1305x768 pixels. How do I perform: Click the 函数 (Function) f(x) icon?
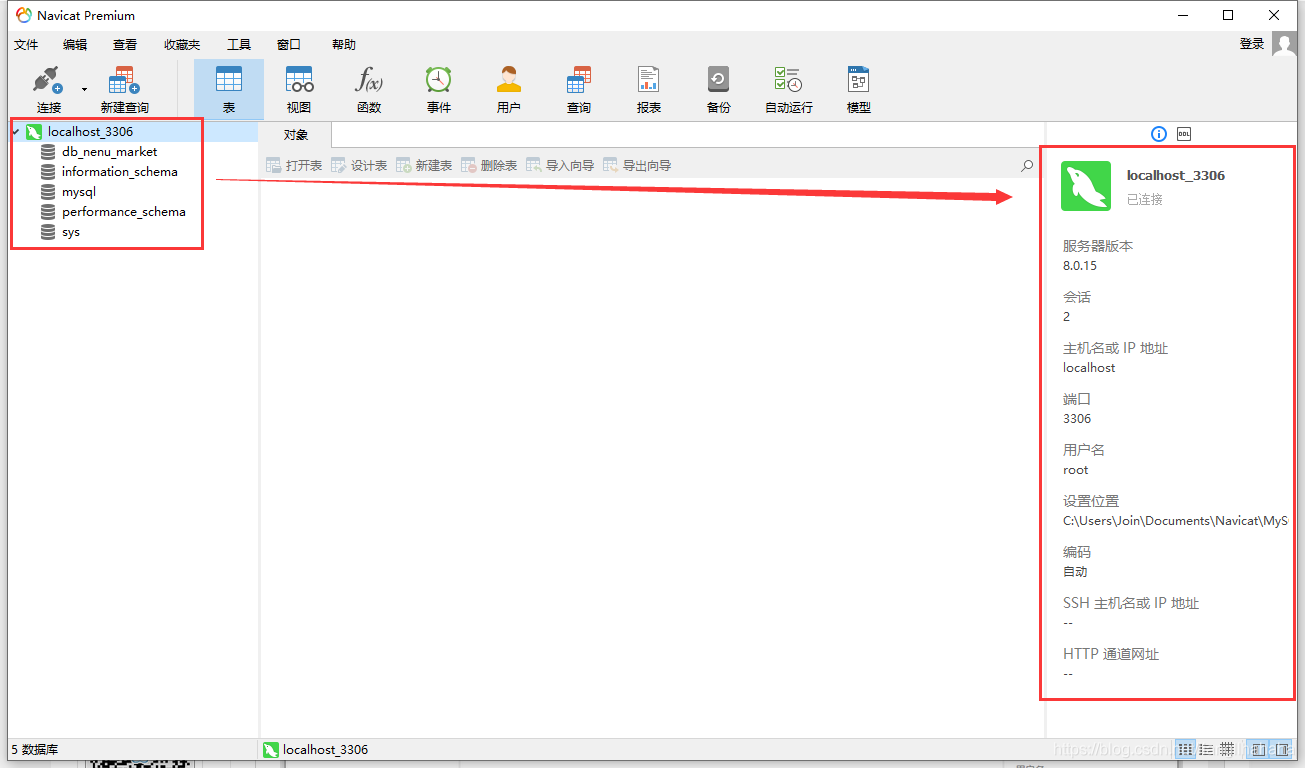pos(369,81)
